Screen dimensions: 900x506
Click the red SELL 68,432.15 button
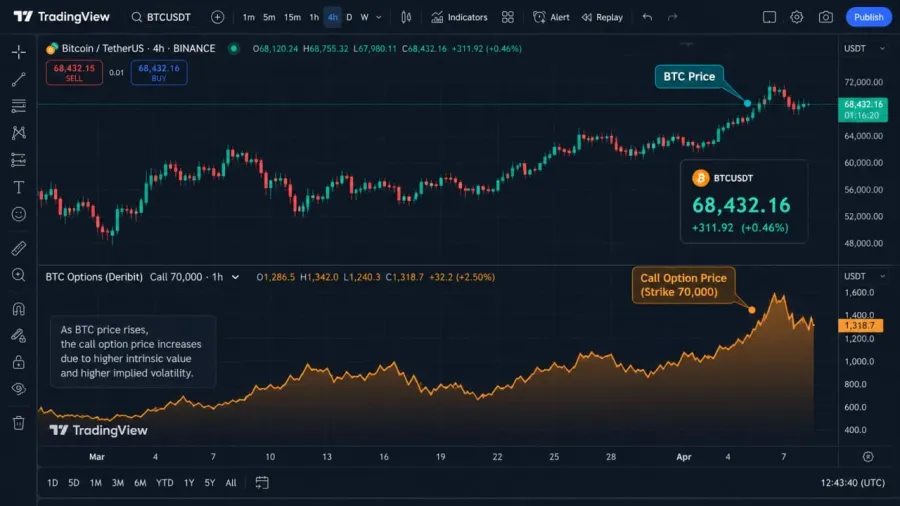click(74, 72)
